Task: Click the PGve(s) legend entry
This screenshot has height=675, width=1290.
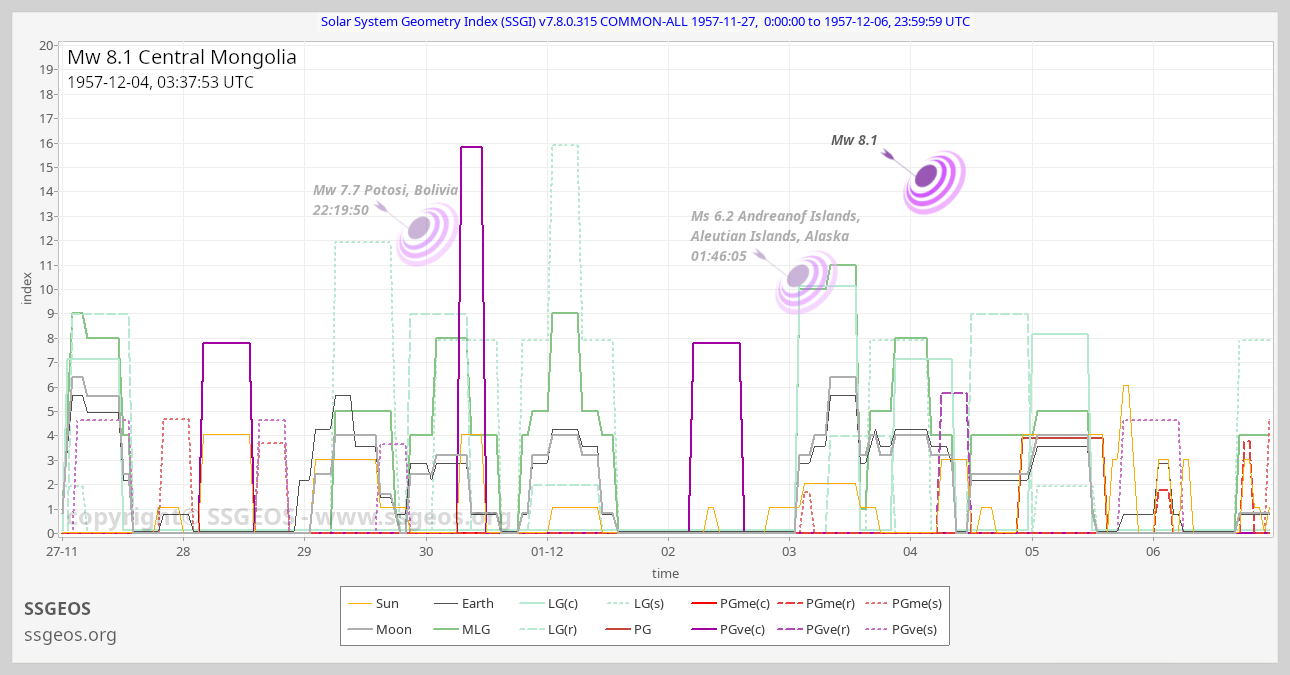Action: 901,630
